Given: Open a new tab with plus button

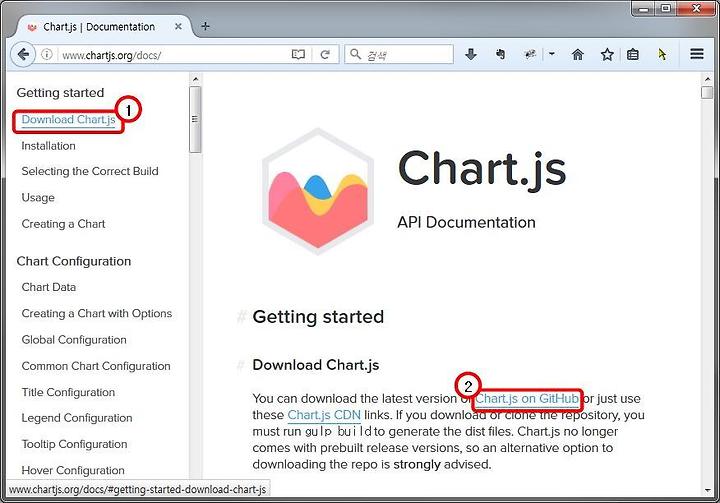Looking at the screenshot, I should (x=205, y=26).
